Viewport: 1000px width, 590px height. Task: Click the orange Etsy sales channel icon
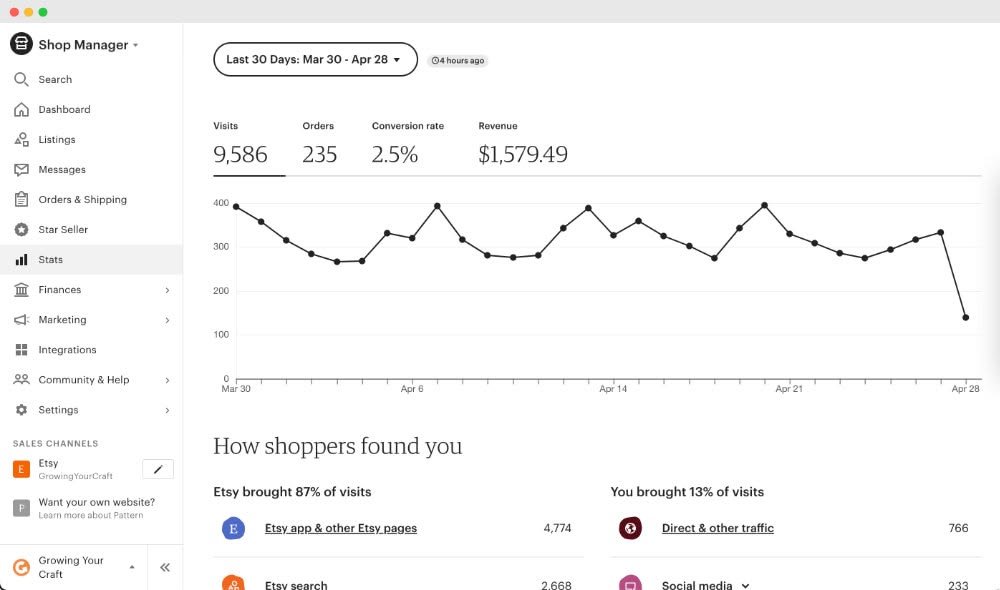pos(21,469)
